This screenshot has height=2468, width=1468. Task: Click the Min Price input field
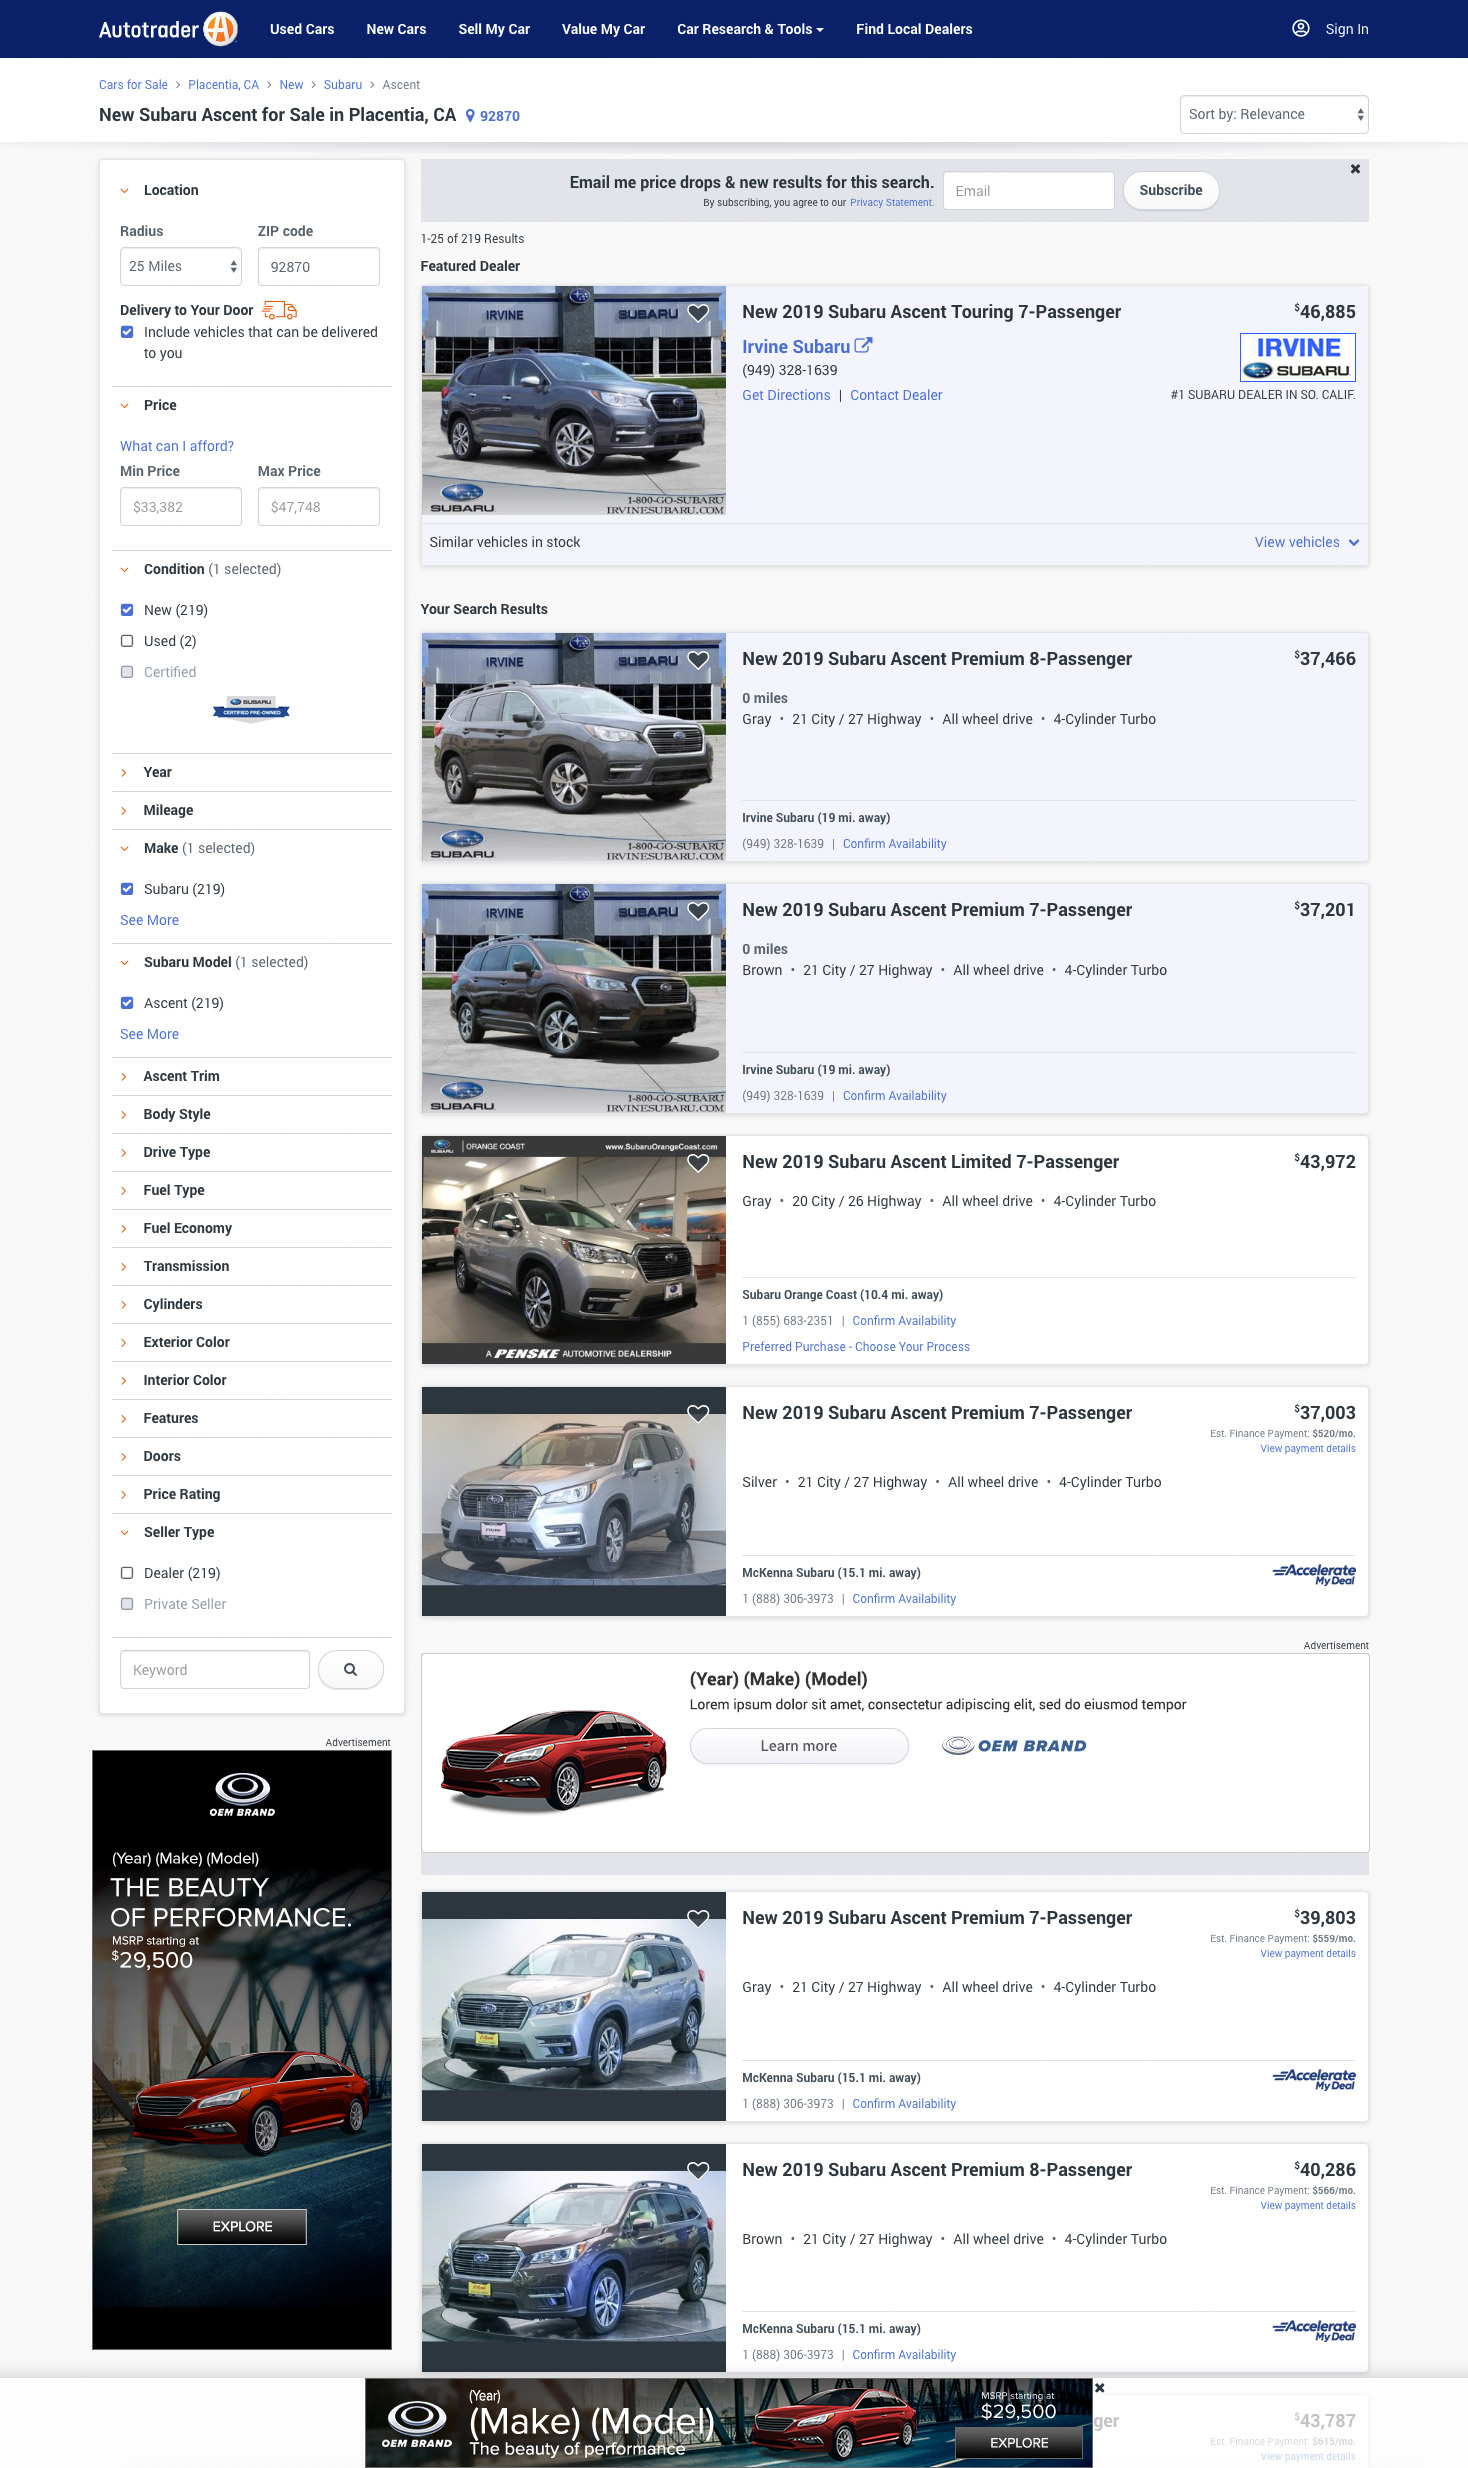pos(181,506)
